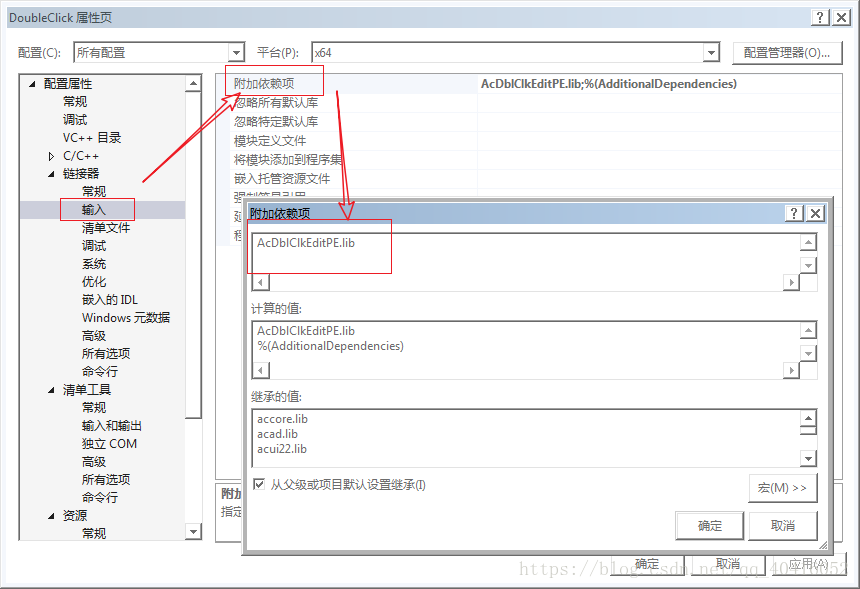Select 所有选项 under 清单工具
The width and height of the screenshot is (860, 589).
coord(106,479)
